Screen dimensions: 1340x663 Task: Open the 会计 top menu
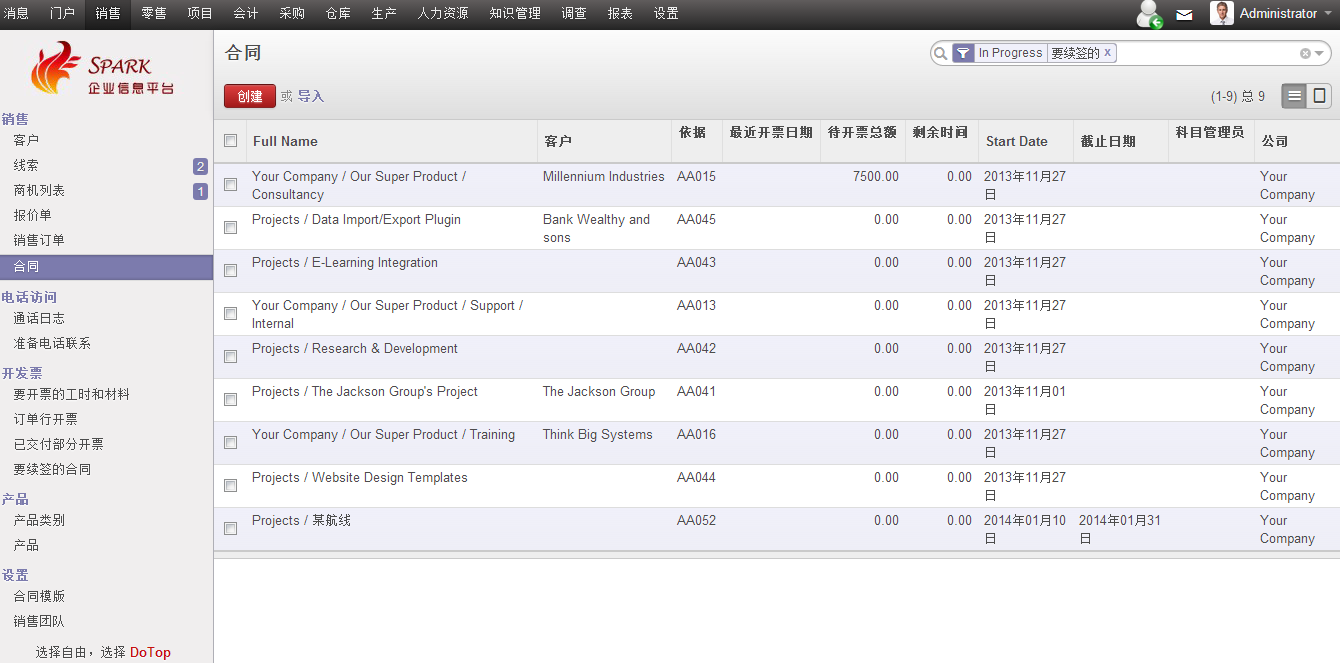tap(245, 14)
